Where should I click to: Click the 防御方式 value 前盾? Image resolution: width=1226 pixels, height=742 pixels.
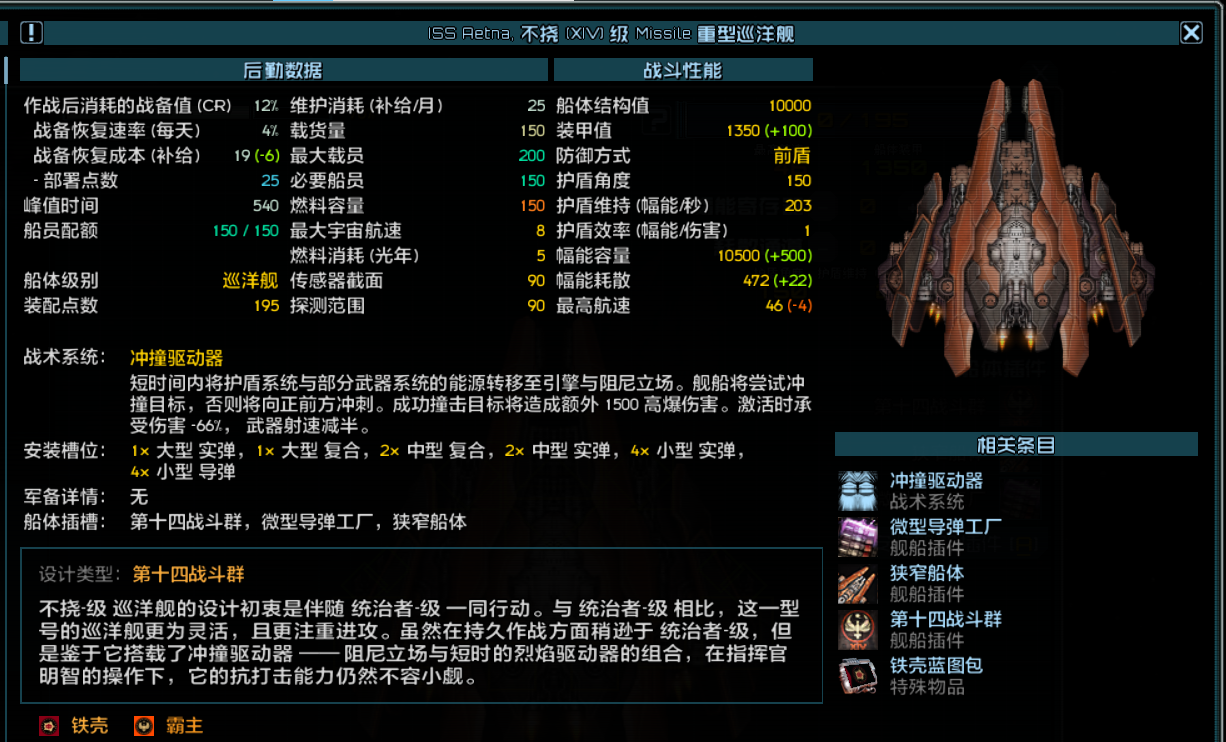tap(792, 156)
